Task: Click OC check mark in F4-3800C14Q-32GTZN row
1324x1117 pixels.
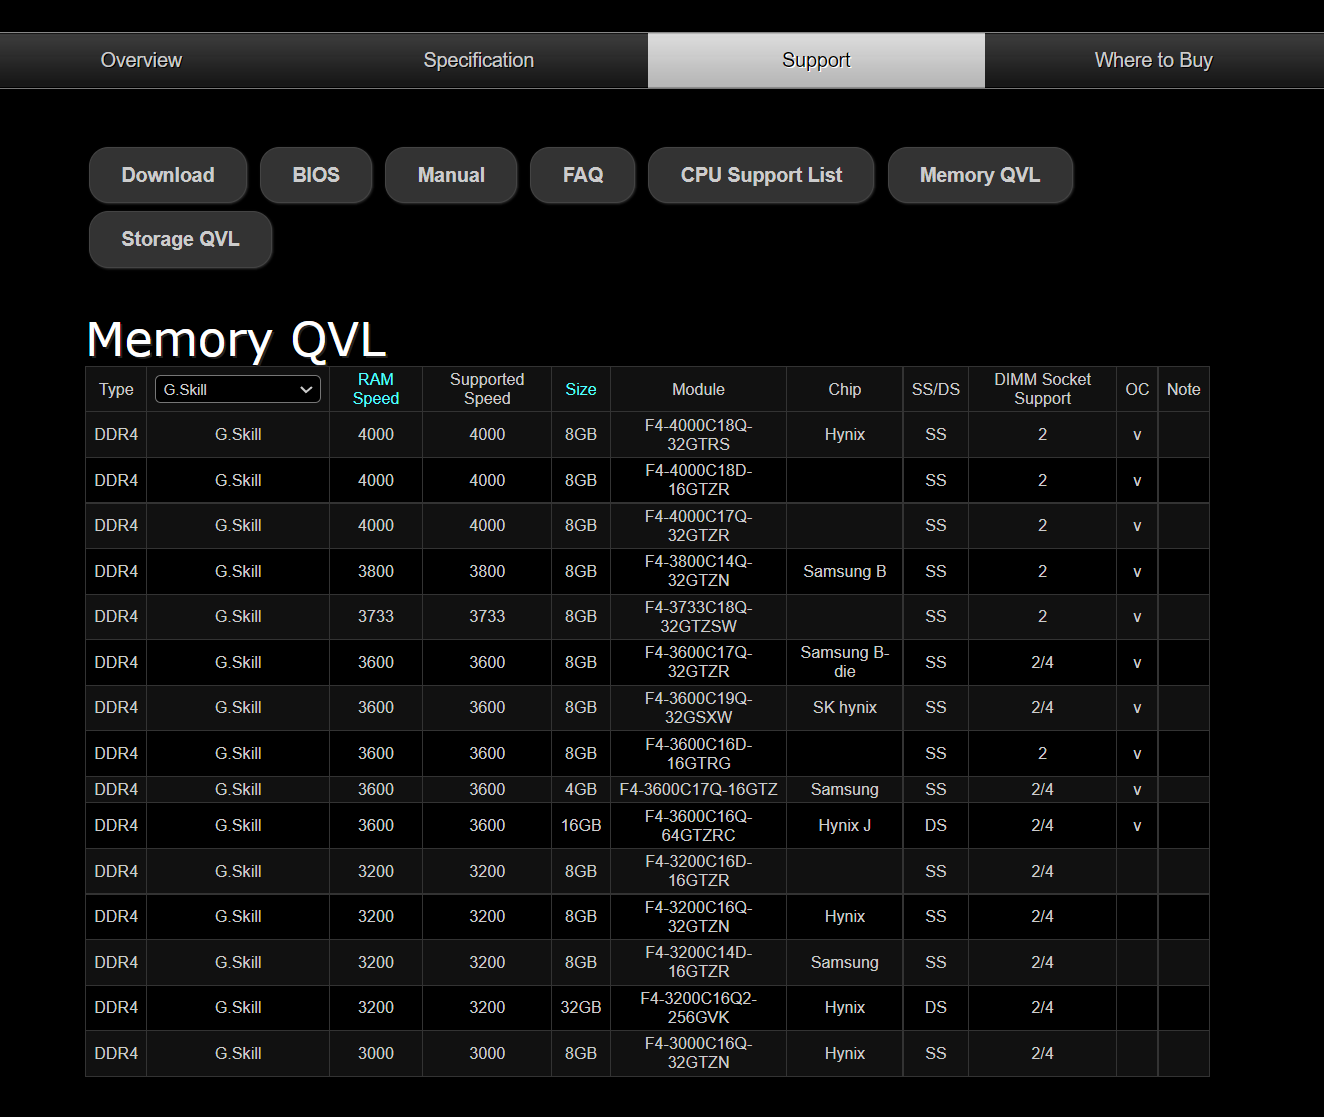Action: click(x=1137, y=572)
